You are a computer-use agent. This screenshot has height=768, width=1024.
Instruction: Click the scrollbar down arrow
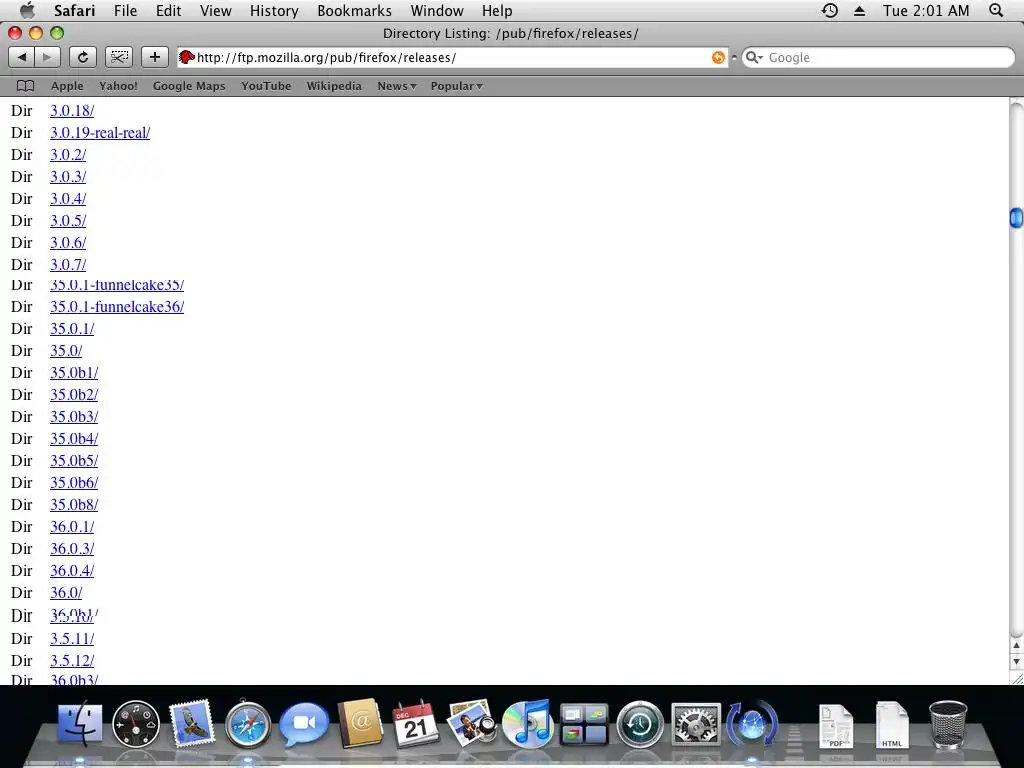(1016, 662)
